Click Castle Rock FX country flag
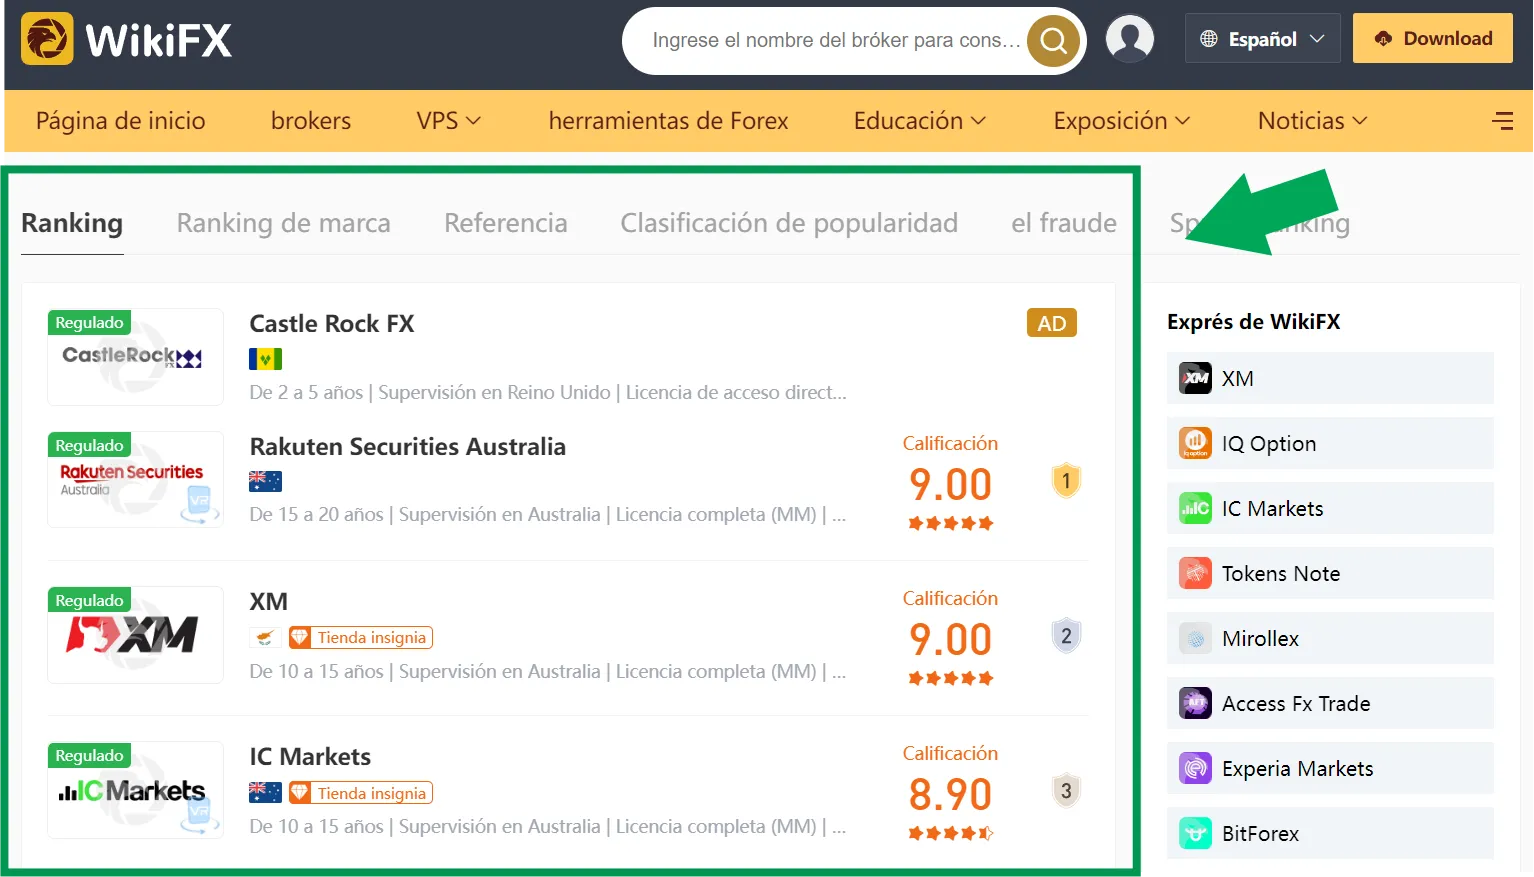 tap(265, 359)
